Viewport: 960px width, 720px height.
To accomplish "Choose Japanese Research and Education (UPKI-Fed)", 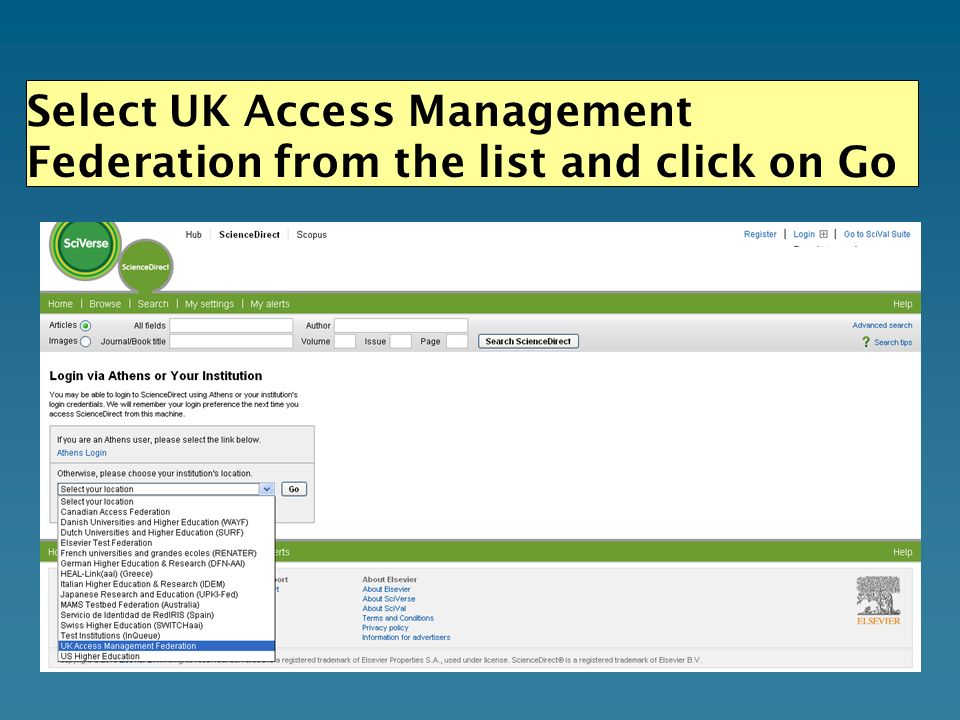I will click(x=167, y=594).
